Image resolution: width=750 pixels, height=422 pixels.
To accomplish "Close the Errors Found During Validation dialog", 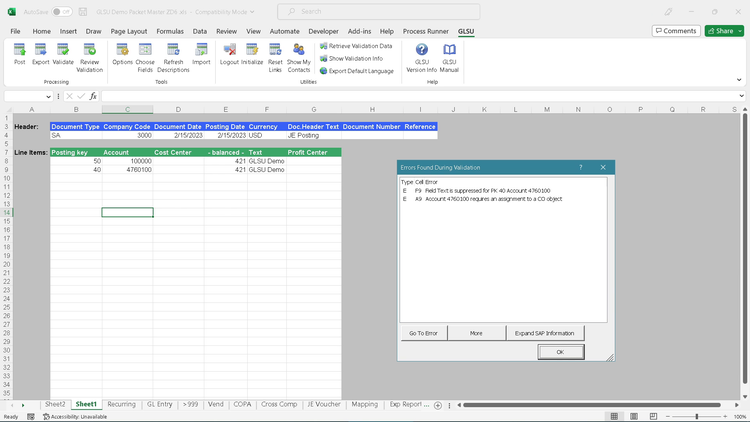I will coord(603,167).
